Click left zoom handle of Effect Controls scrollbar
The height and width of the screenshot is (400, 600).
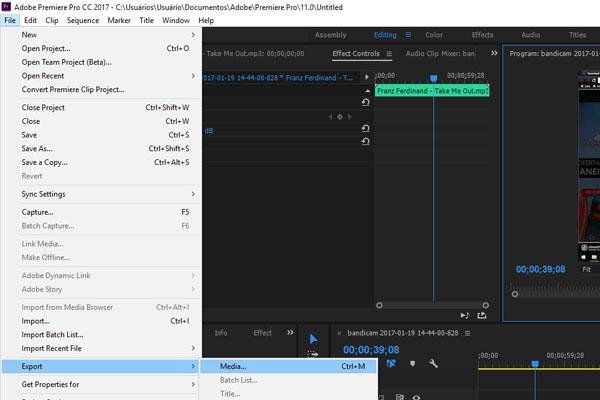pyautogui.click(x=379, y=305)
